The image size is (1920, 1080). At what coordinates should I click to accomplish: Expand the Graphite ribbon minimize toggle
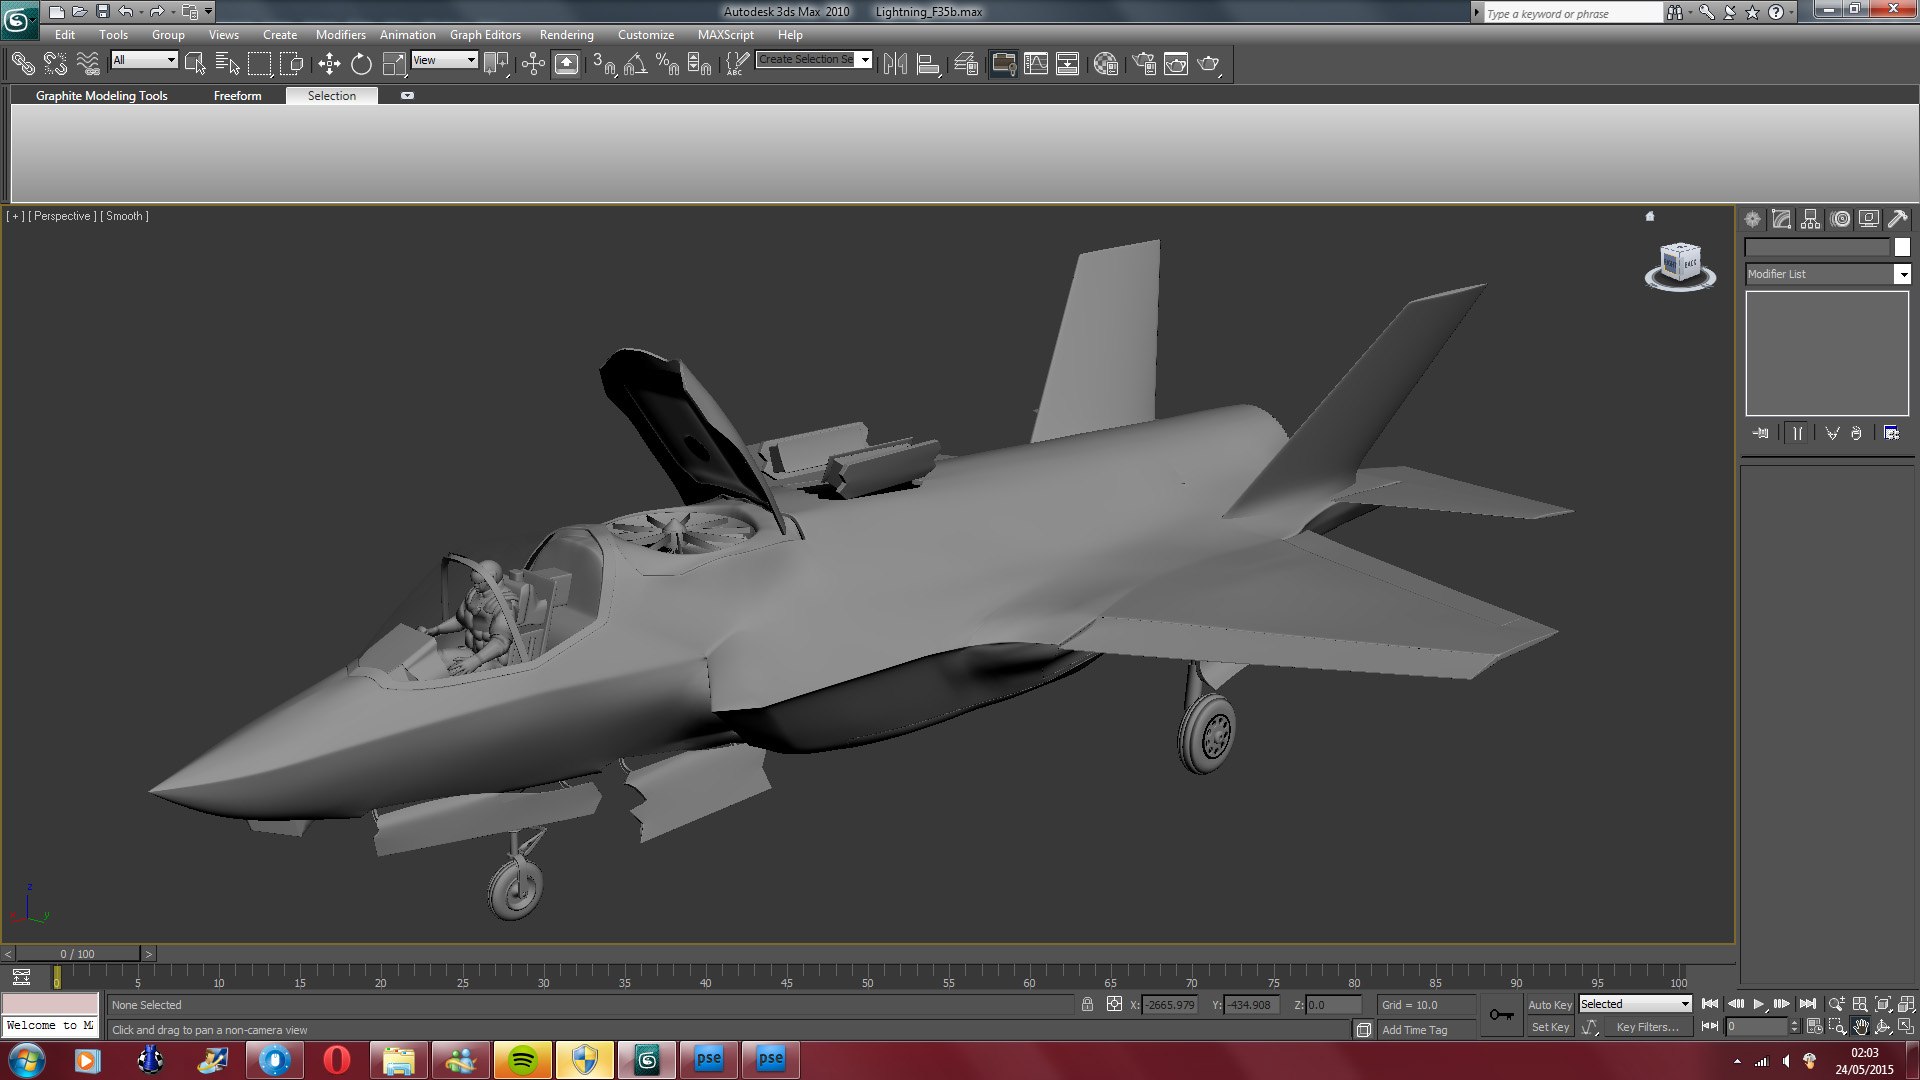(x=407, y=96)
